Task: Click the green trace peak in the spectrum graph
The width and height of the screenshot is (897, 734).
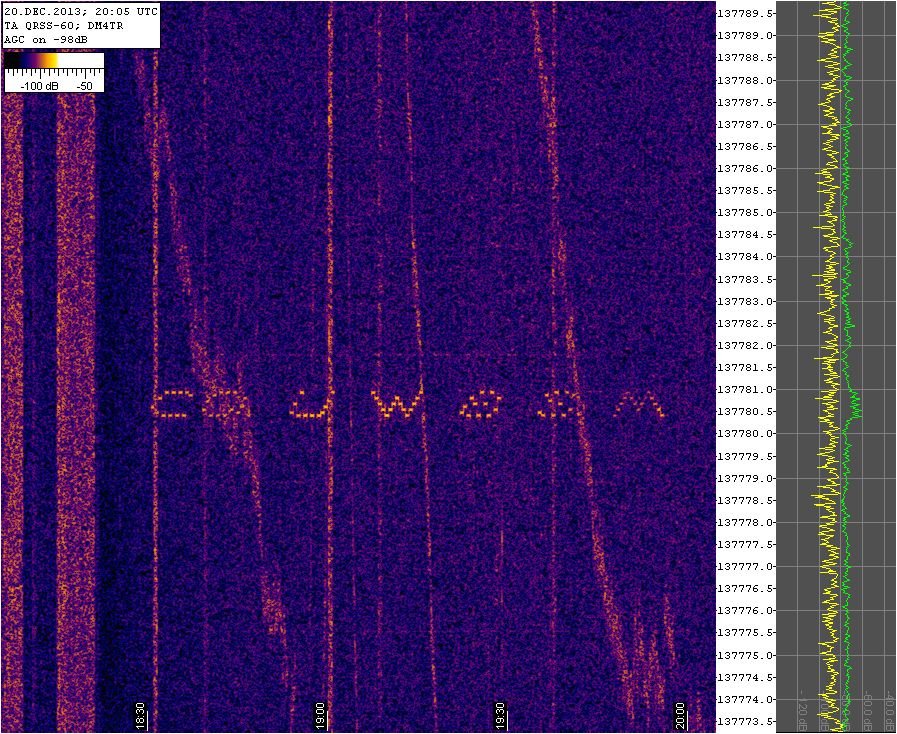Action: (856, 405)
